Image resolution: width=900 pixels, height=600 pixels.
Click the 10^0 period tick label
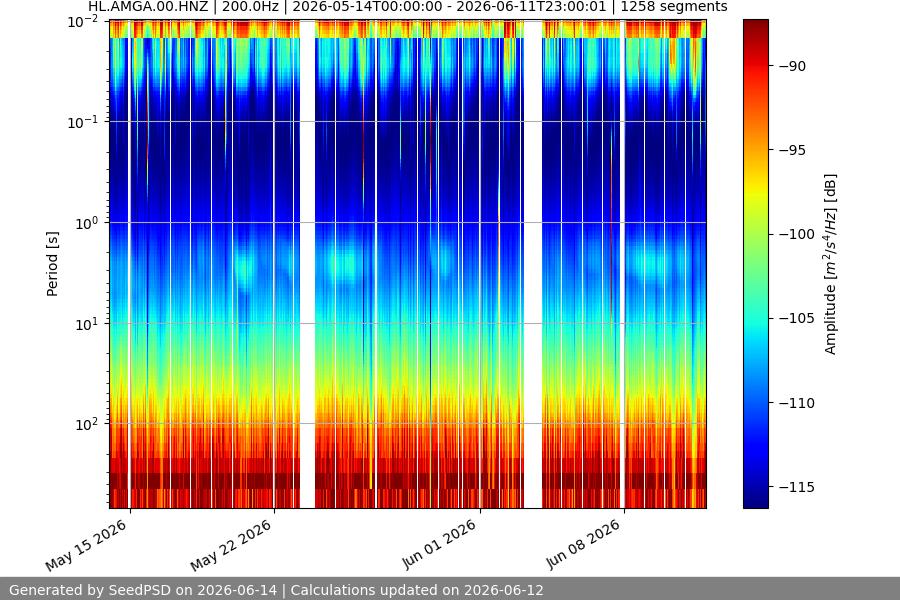[x=87, y=223]
